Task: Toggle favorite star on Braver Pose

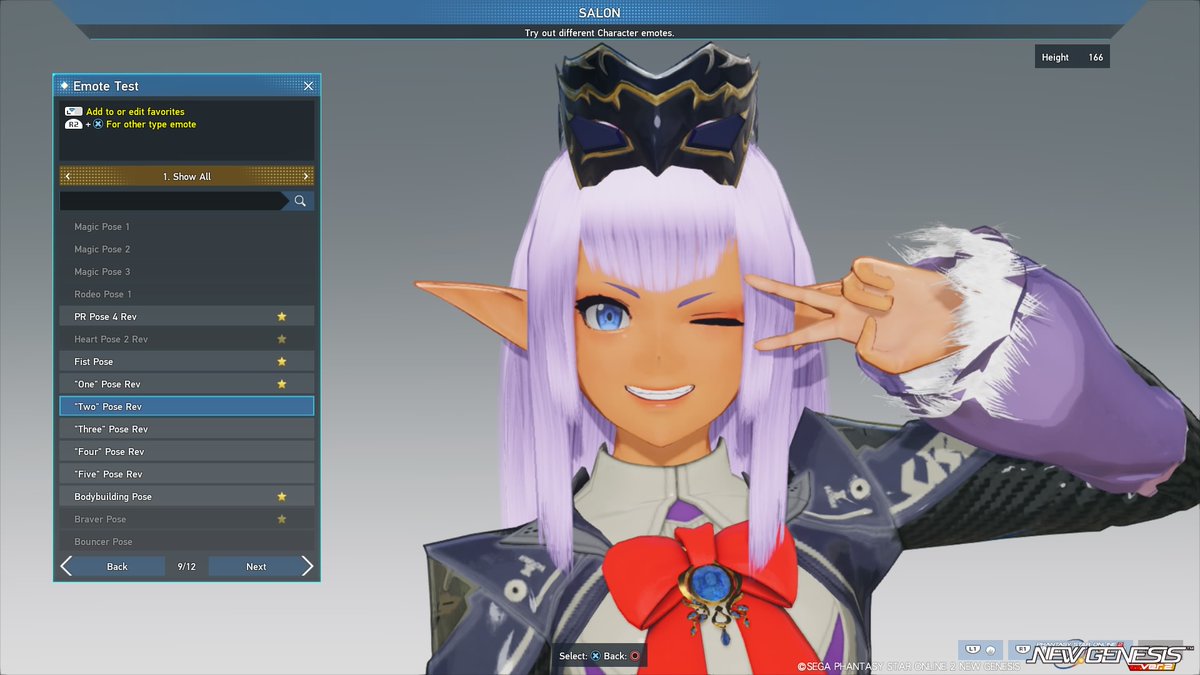Action: (x=282, y=519)
